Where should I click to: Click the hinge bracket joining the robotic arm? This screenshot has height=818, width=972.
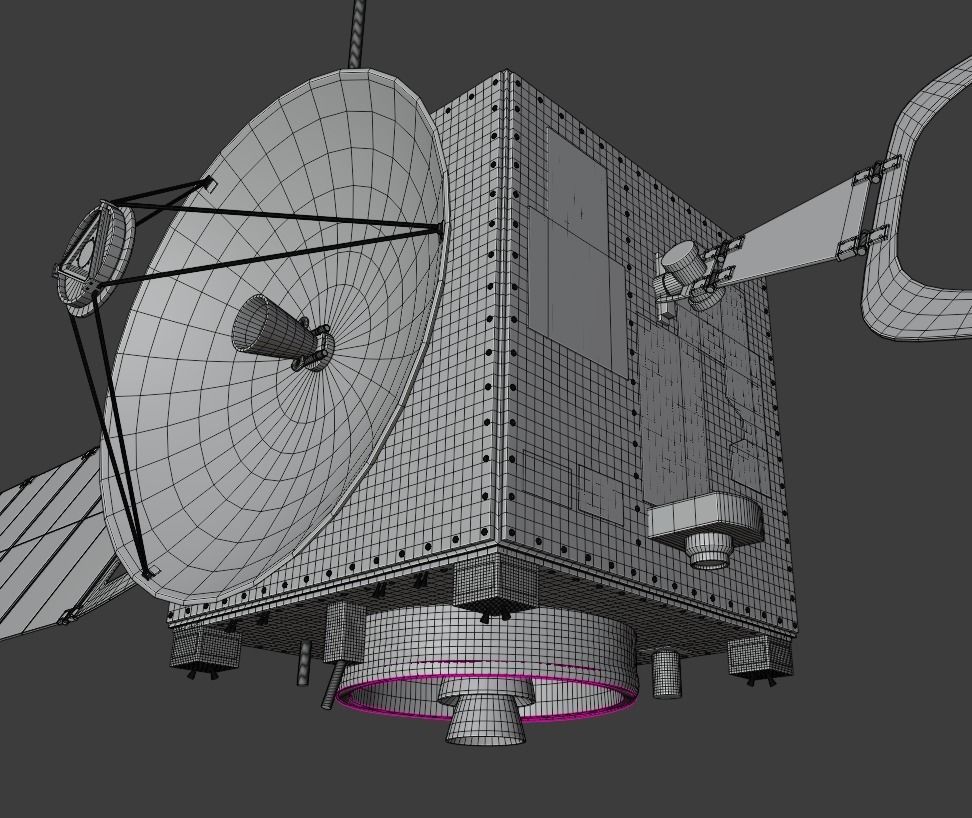pos(725,265)
